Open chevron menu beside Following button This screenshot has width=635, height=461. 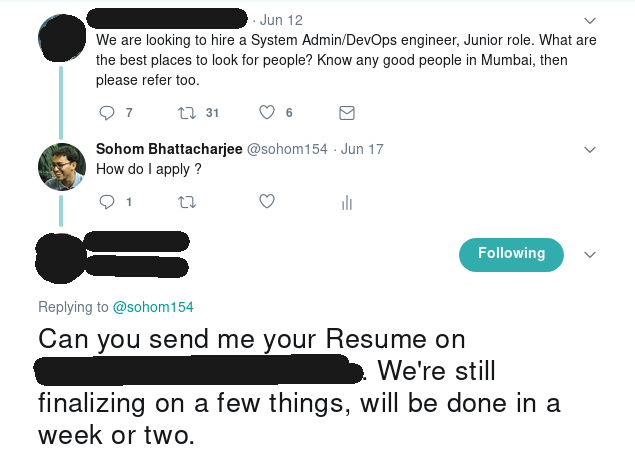click(x=590, y=254)
